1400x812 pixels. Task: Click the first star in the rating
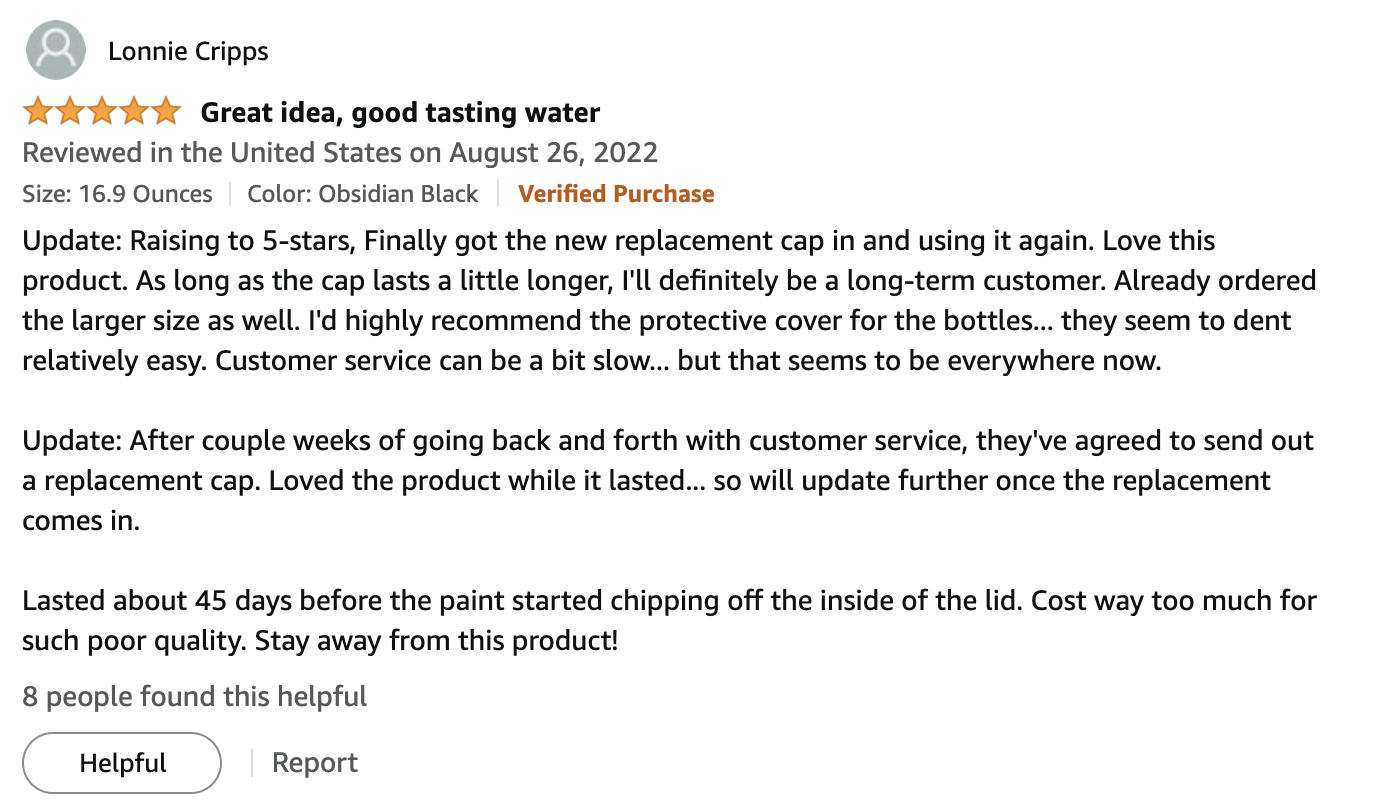coord(38,112)
